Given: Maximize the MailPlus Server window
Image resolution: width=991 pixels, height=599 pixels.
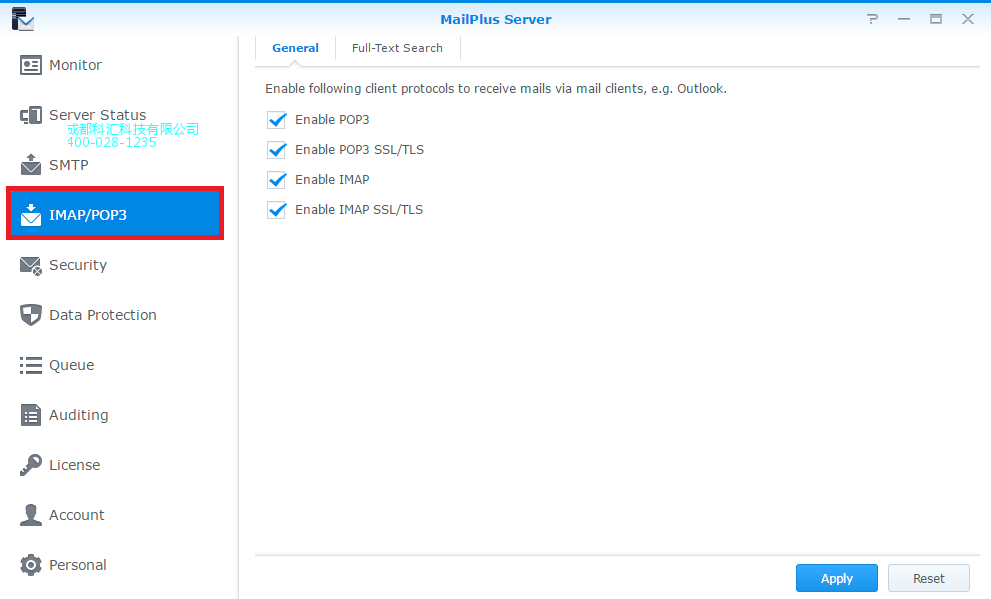Looking at the screenshot, I should pos(935,19).
